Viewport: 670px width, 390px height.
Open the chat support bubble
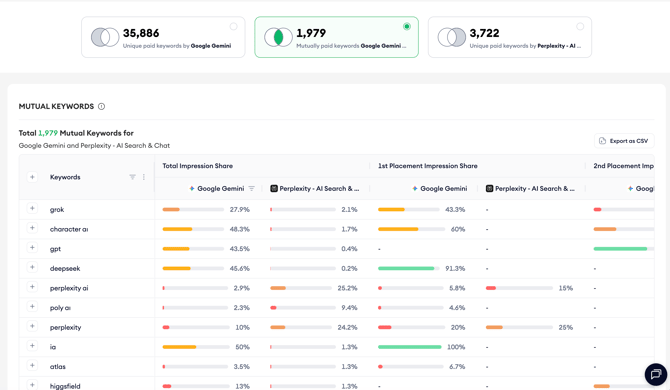655,375
